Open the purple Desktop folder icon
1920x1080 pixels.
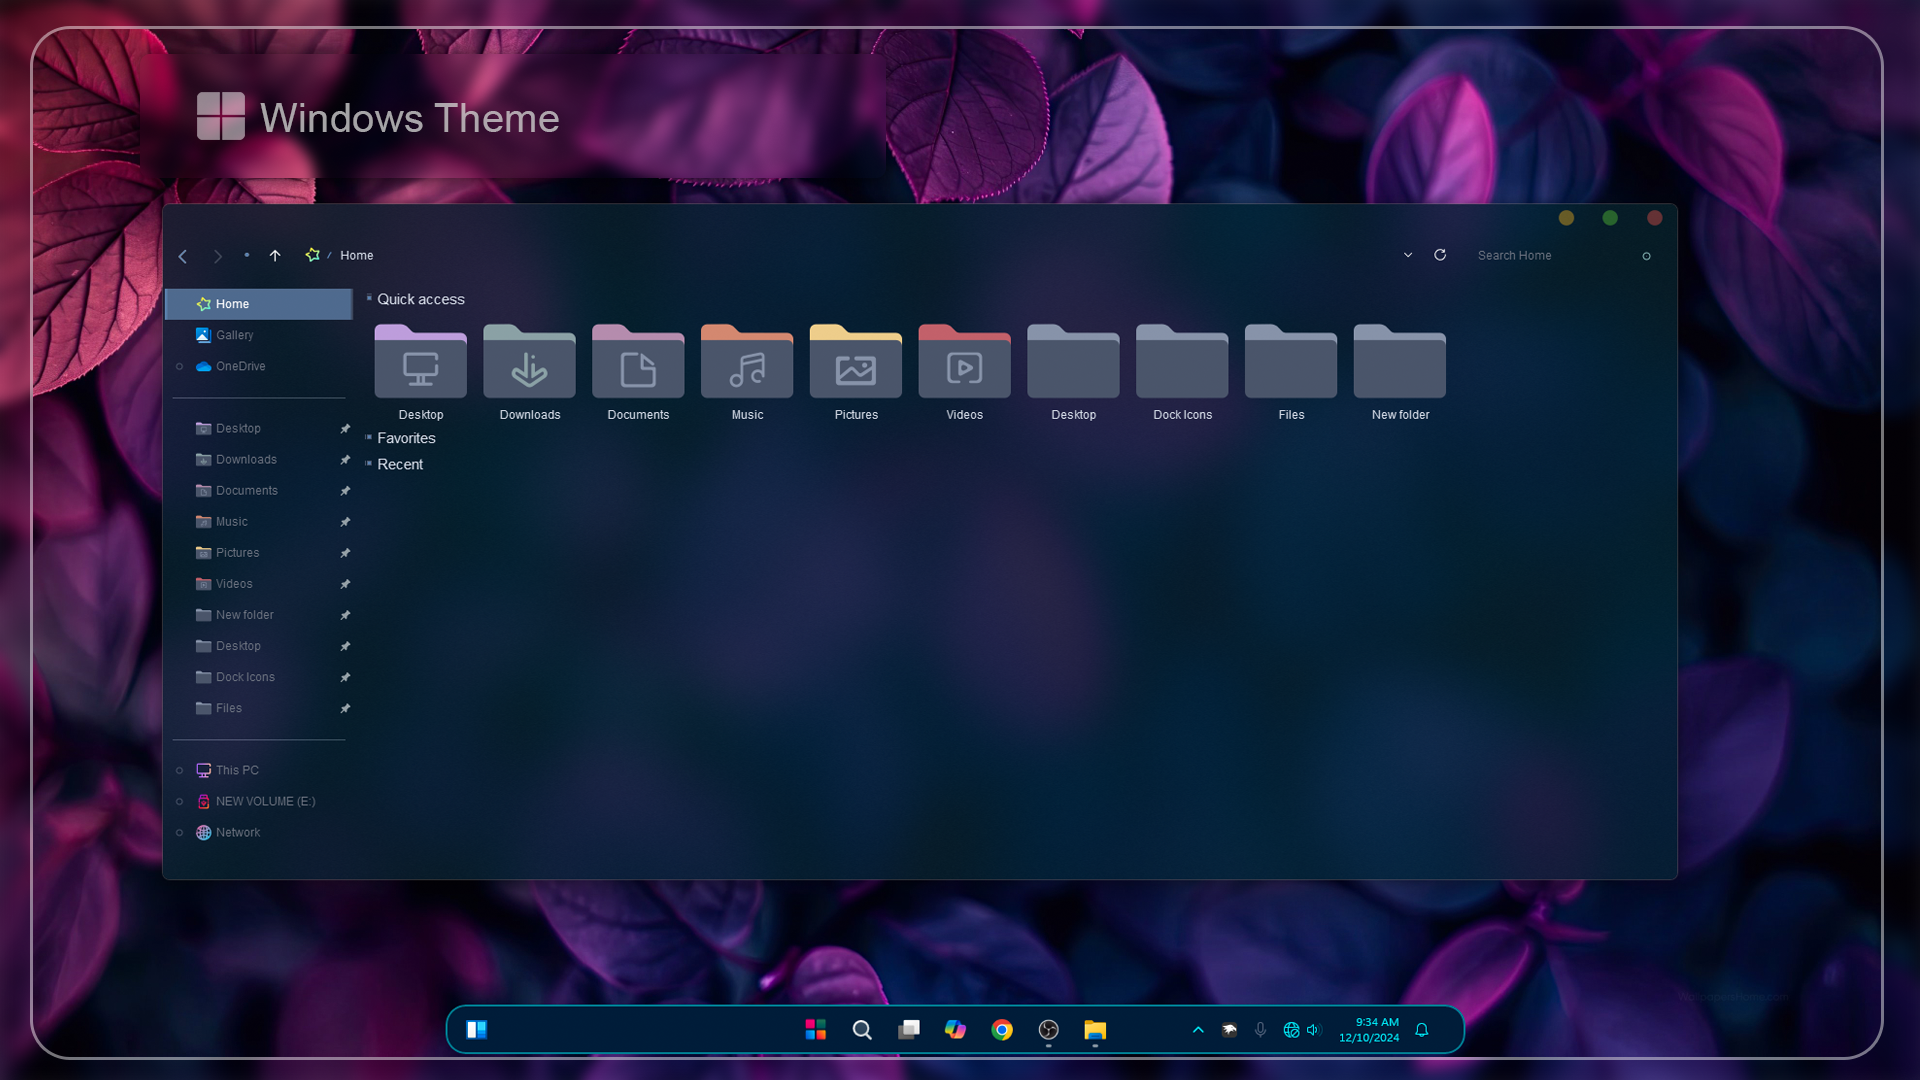421,361
